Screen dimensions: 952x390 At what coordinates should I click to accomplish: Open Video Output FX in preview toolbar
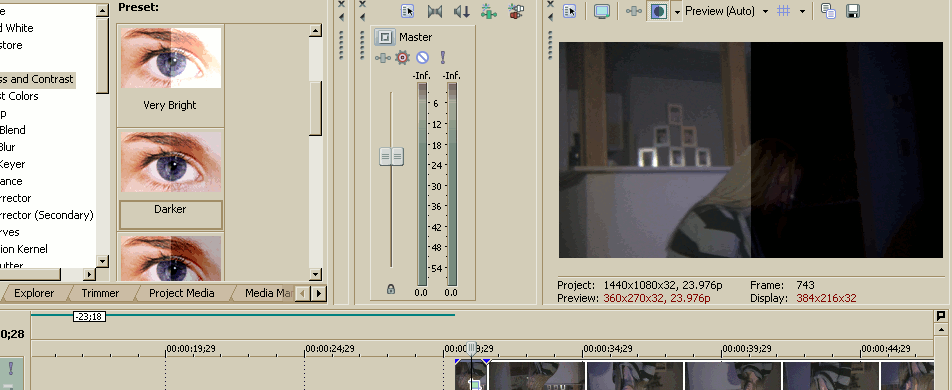tap(634, 11)
